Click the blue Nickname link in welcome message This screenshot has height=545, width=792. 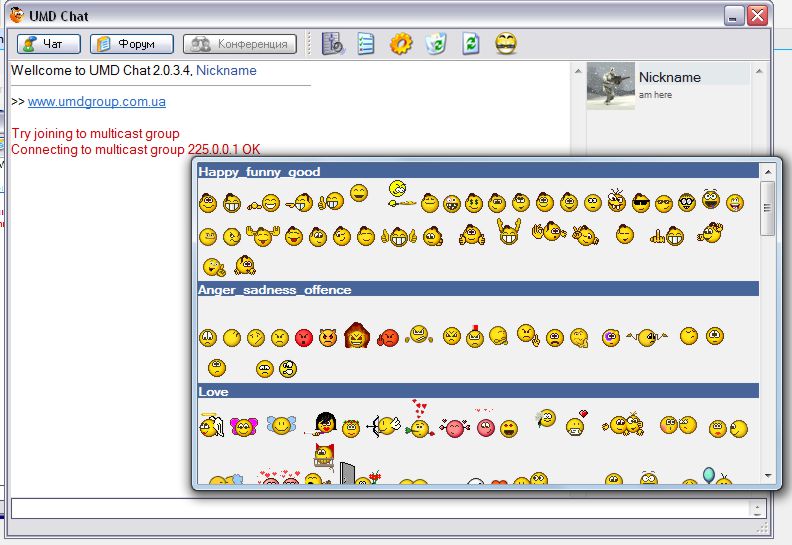click(226, 71)
